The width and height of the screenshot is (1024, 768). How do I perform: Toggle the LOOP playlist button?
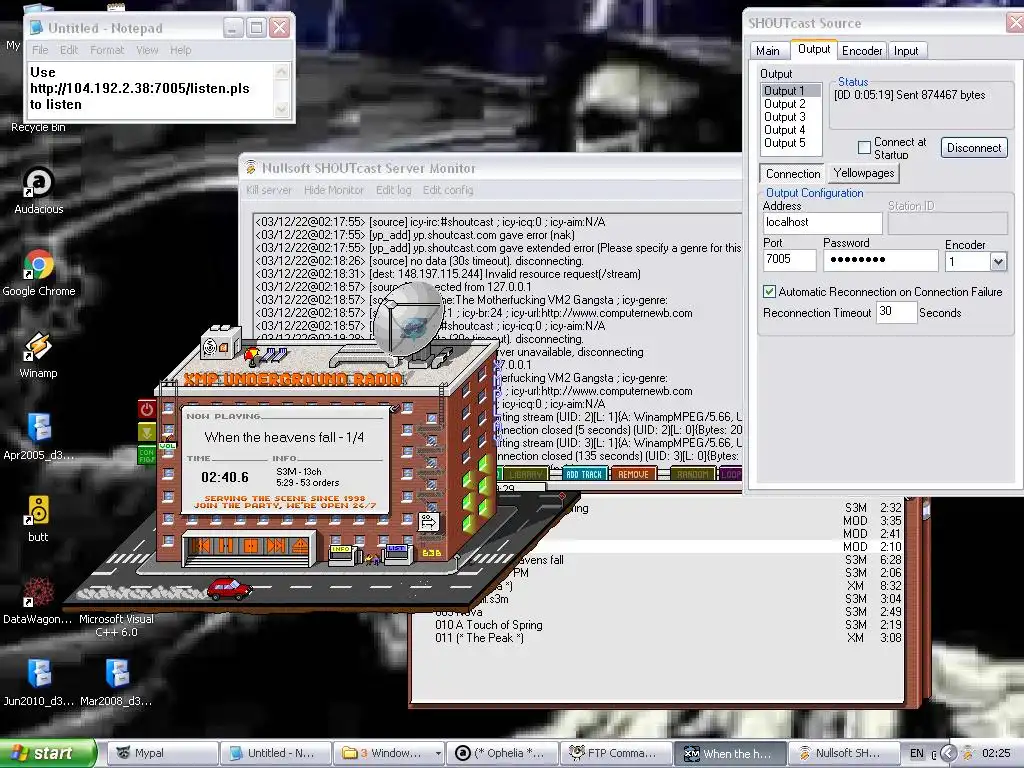click(731, 474)
